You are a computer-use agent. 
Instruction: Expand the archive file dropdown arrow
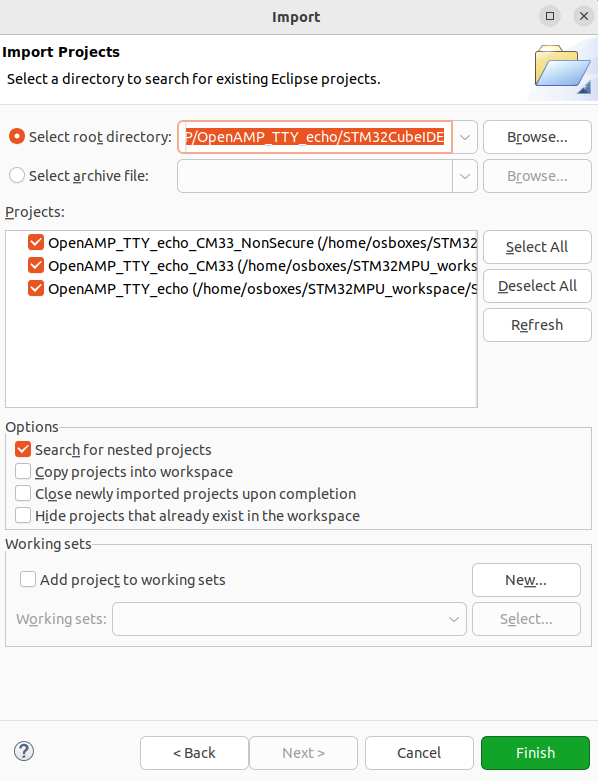click(x=465, y=176)
